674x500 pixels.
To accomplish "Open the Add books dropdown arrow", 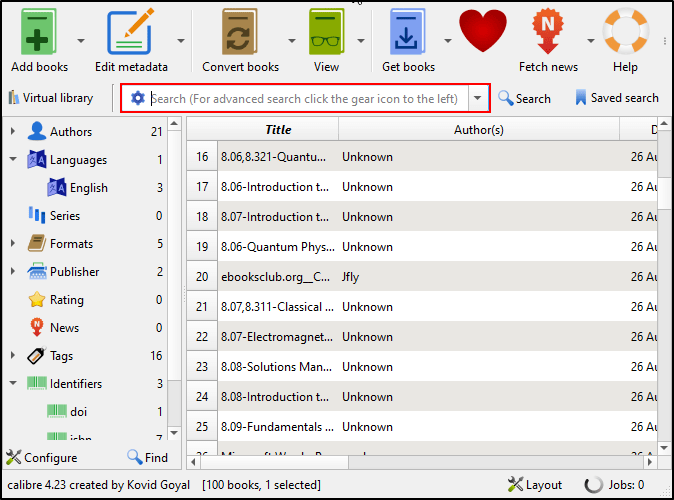I will (81, 41).
